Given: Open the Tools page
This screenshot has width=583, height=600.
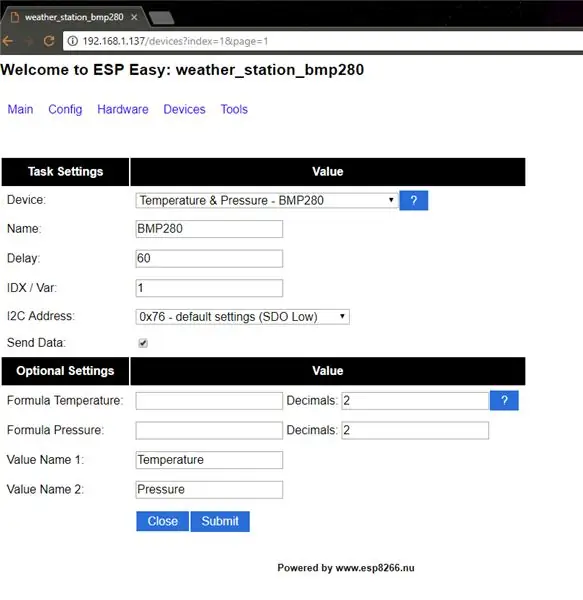Looking at the screenshot, I should (x=234, y=109).
